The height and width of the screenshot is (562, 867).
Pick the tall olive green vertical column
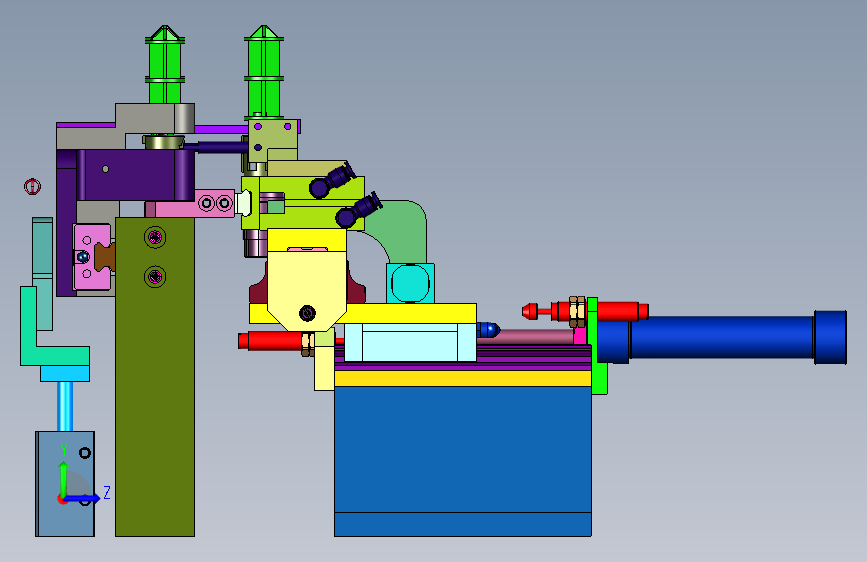(x=155, y=376)
